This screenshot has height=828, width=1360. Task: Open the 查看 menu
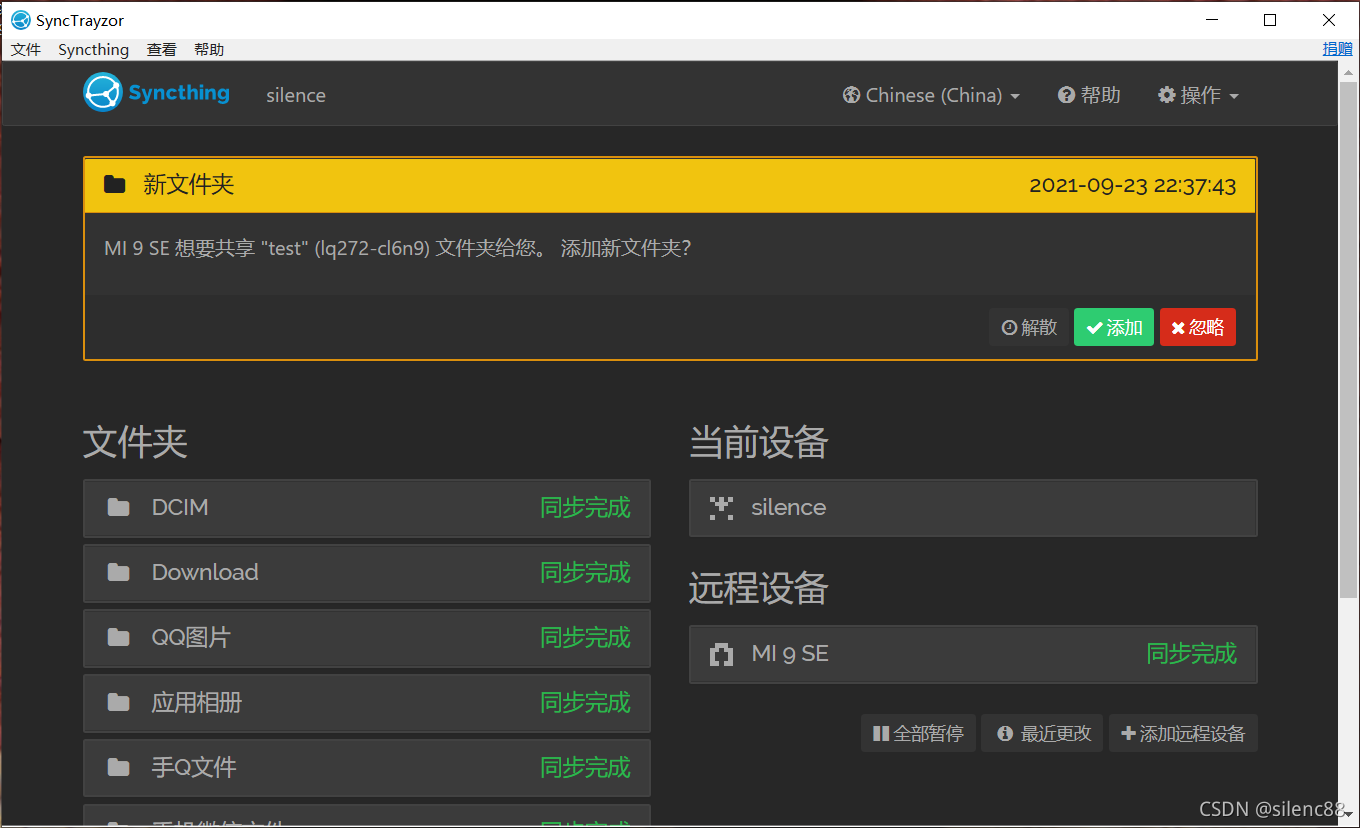pyautogui.click(x=162, y=50)
